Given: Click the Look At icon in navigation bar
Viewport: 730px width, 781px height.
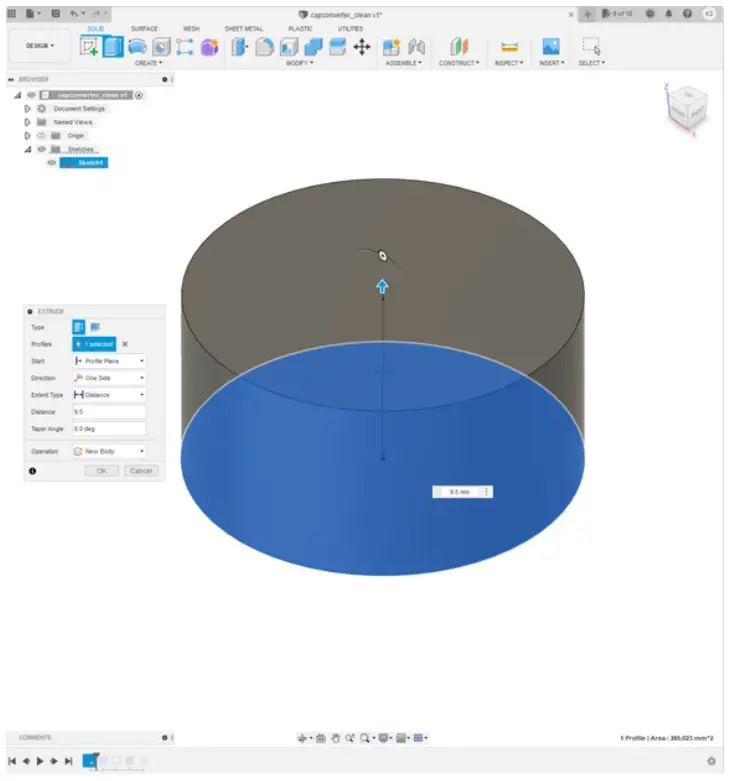Looking at the screenshot, I should coord(321,738).
